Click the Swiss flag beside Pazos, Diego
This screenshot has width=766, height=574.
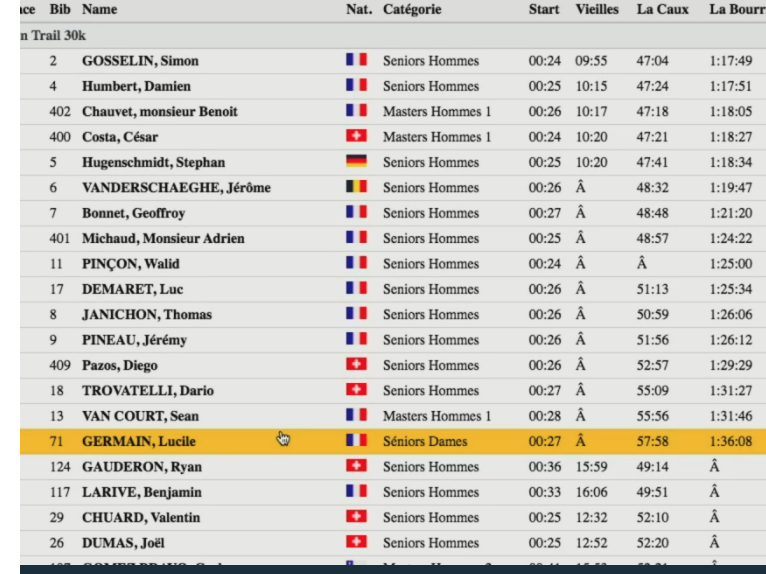tap(355, 365)
